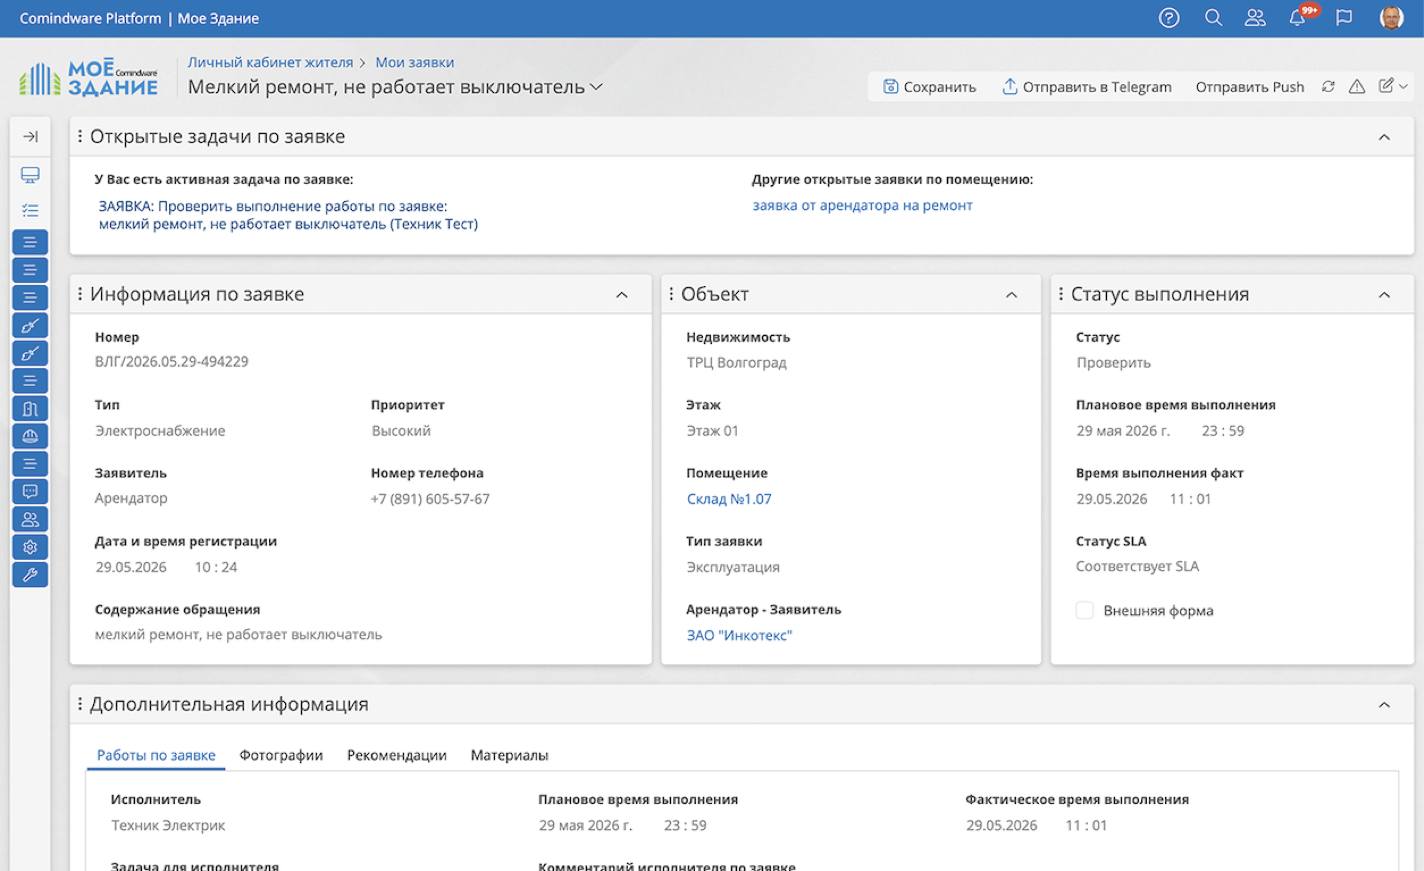
Task: Open the settings gear in left sidebar
Action: (30, 547)
